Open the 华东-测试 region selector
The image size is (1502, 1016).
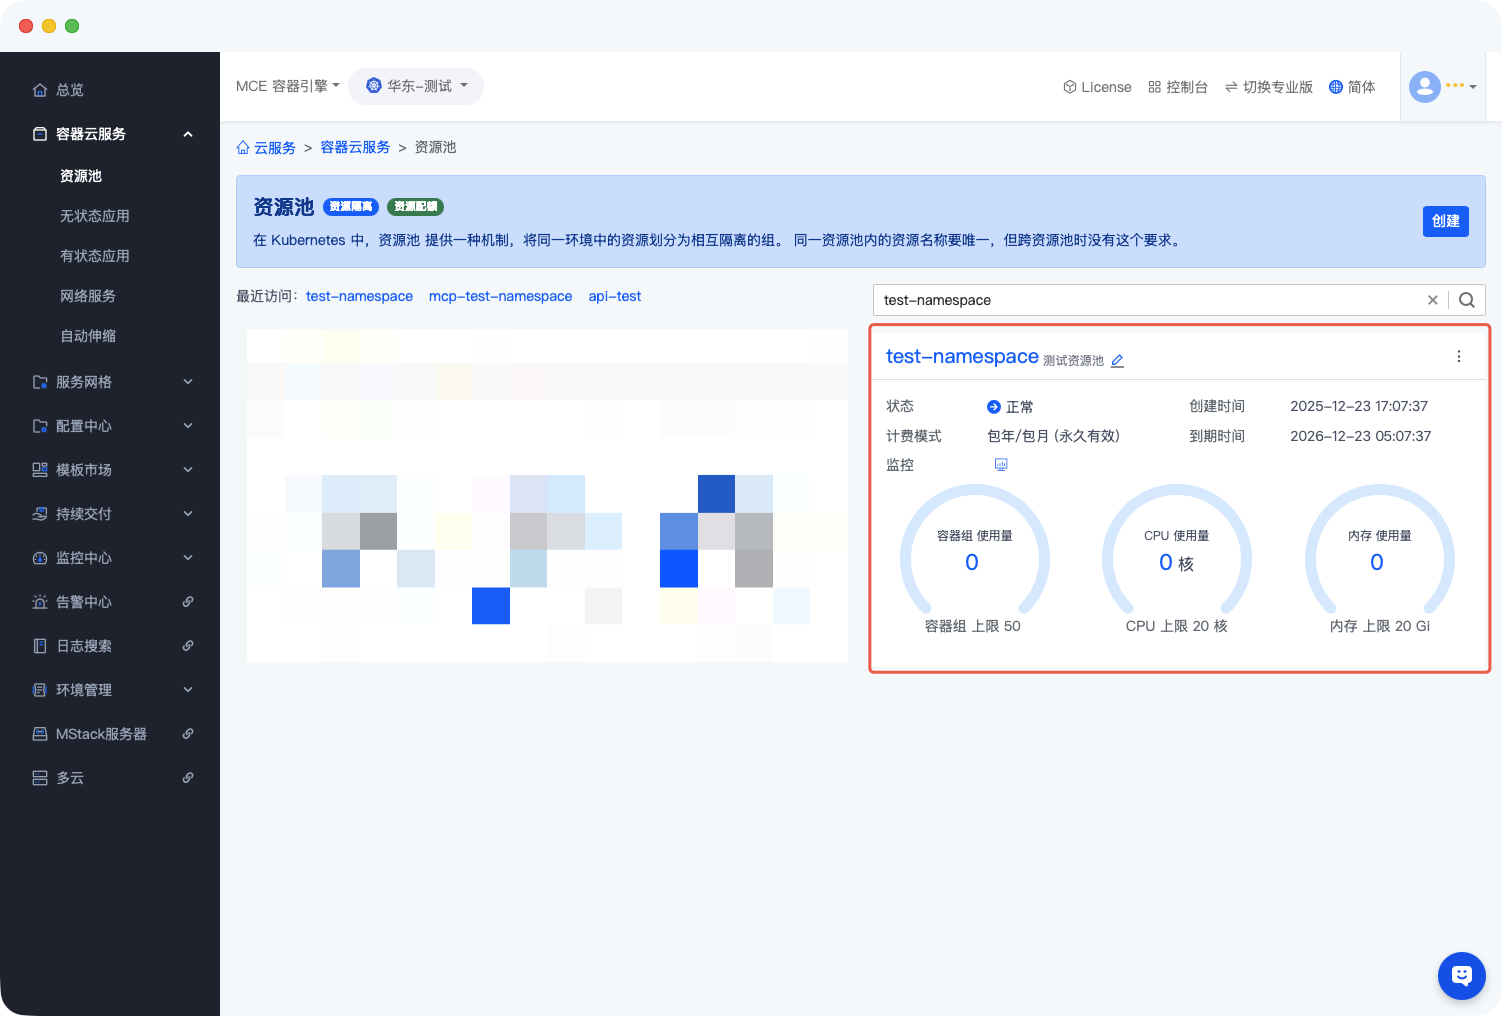pos(416,86)
